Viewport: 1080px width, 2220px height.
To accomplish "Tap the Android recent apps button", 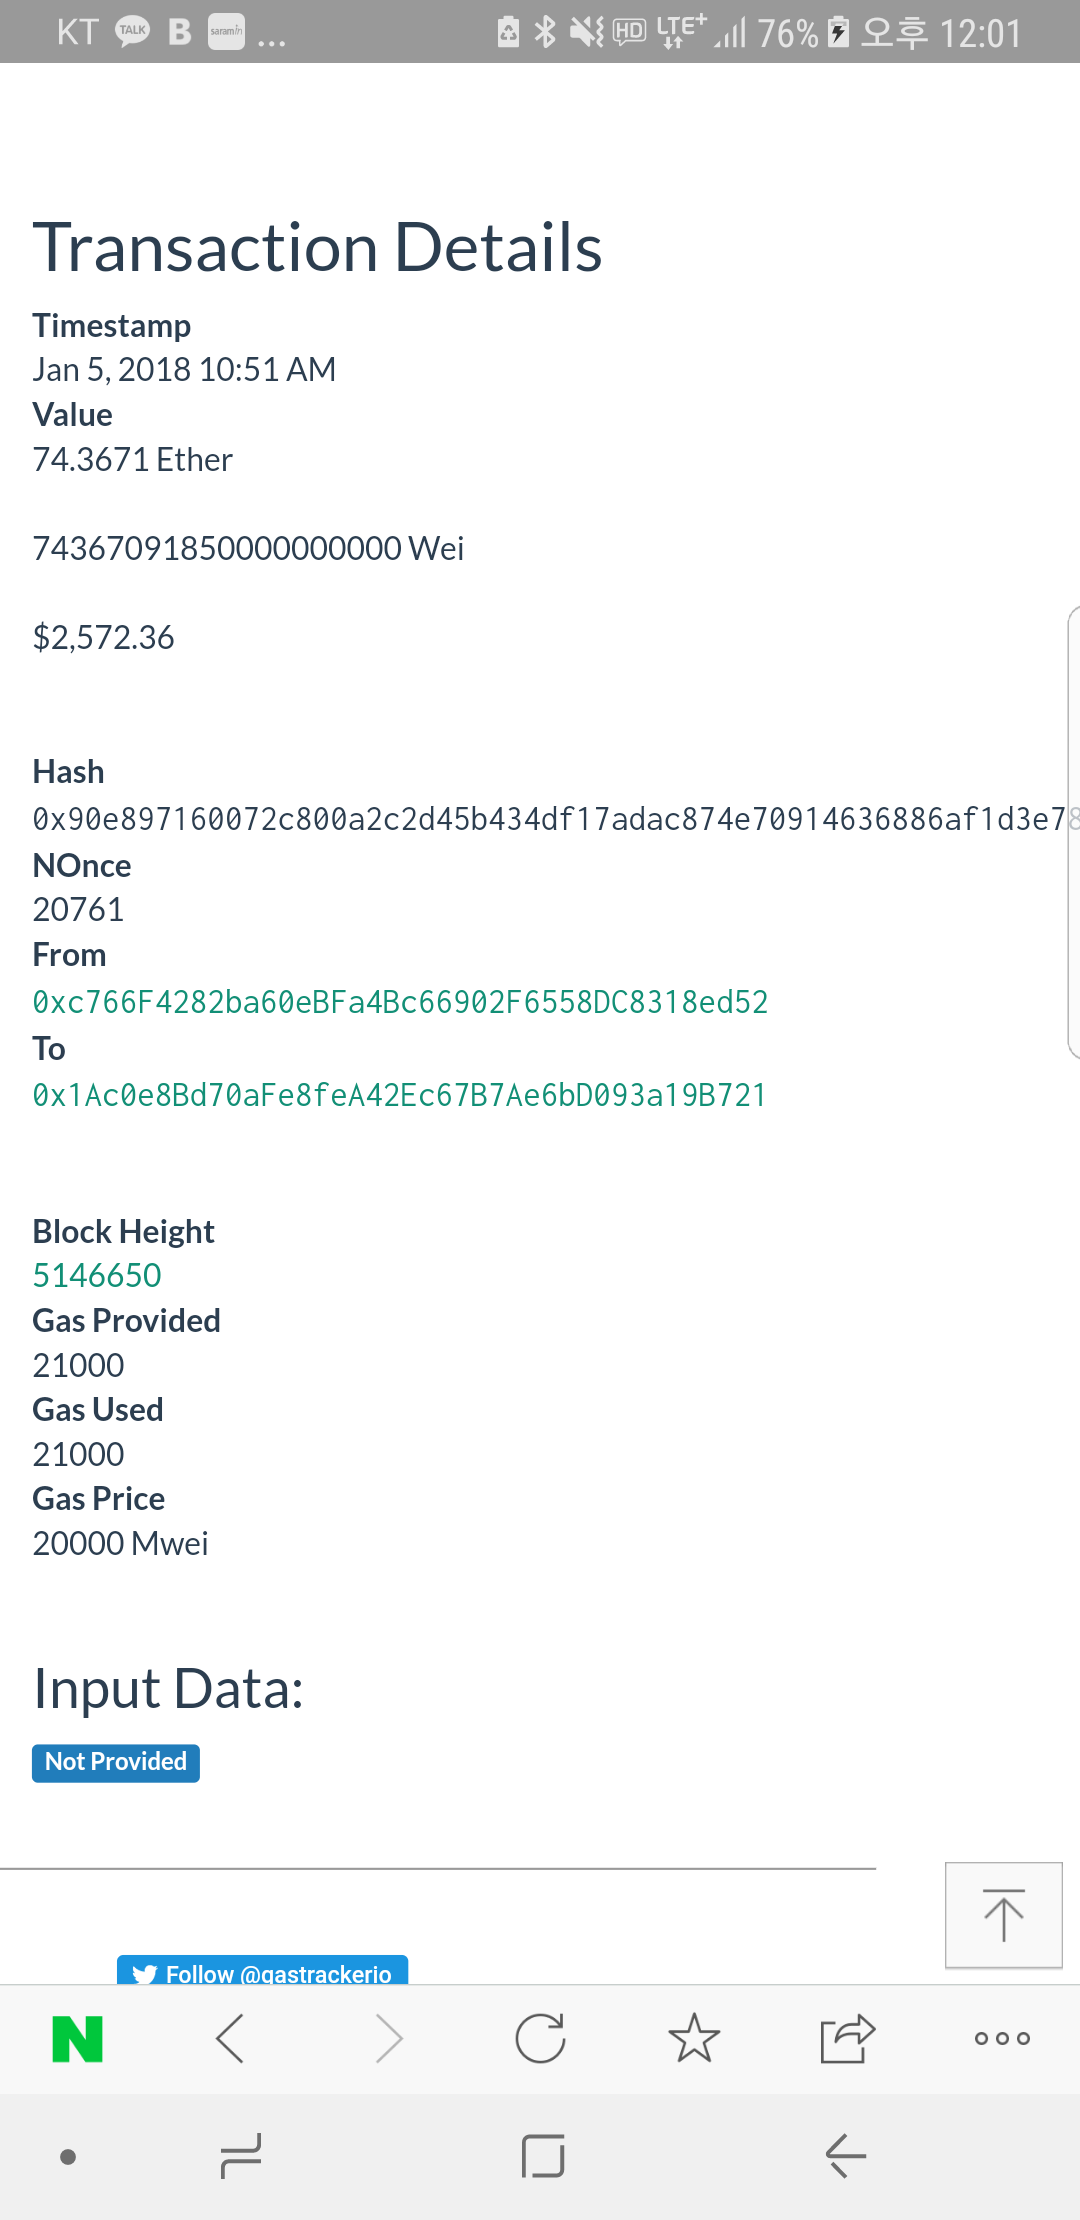I will (241, 2156).
